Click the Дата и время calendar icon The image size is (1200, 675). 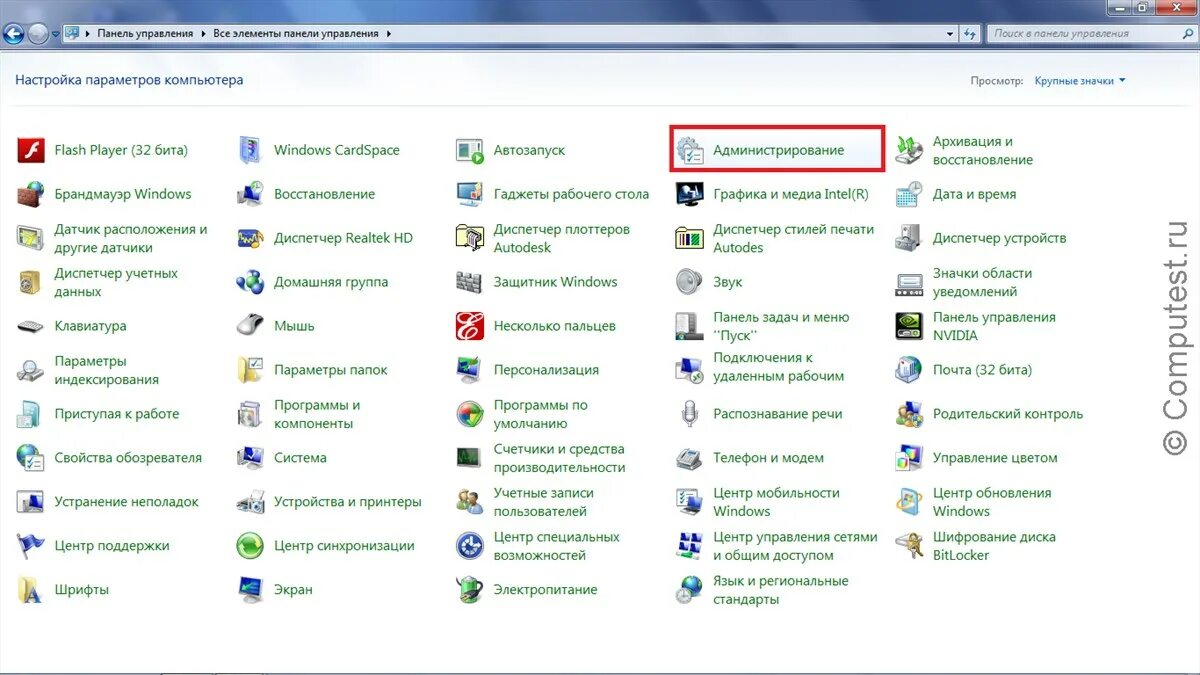(909, 194)
